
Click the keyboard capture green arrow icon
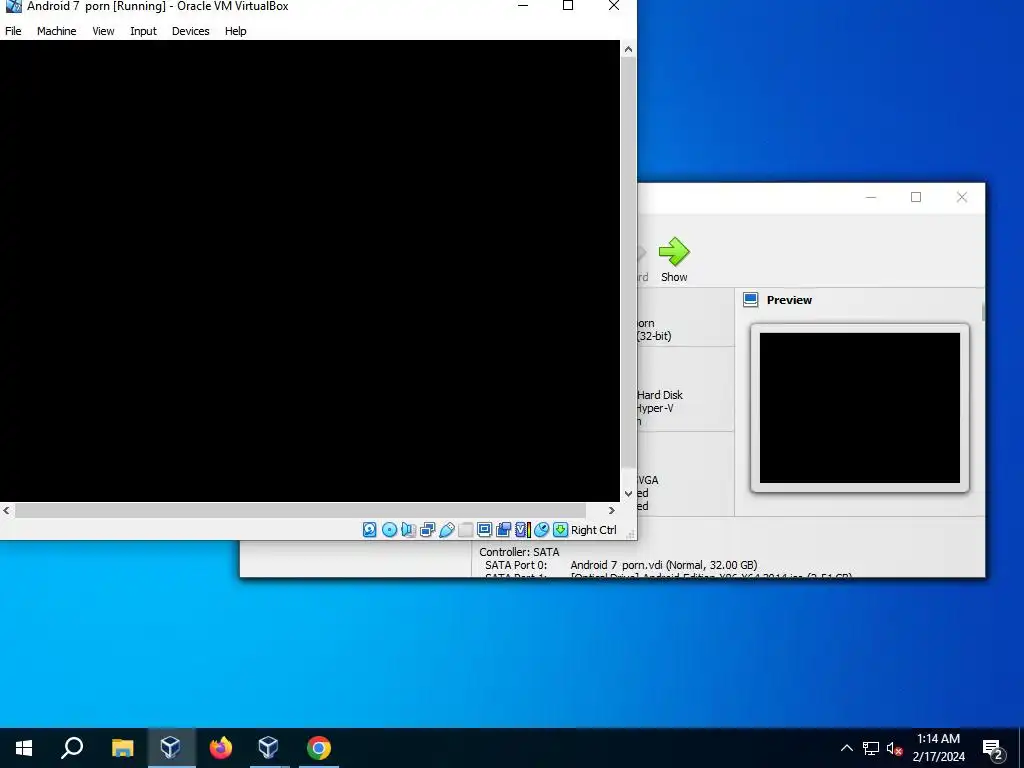[x=560, y=530]
